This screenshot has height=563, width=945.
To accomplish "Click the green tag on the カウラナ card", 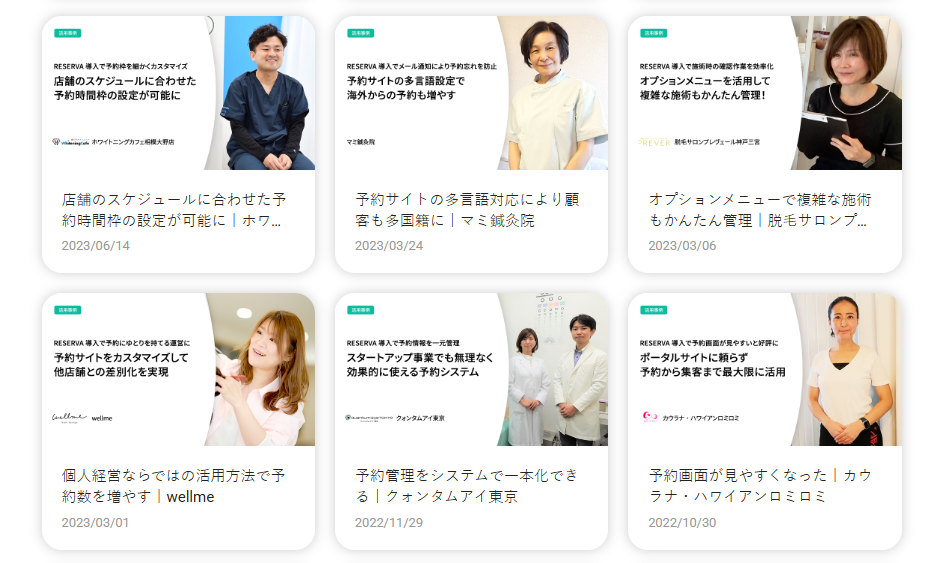I will tap(653, 310).
